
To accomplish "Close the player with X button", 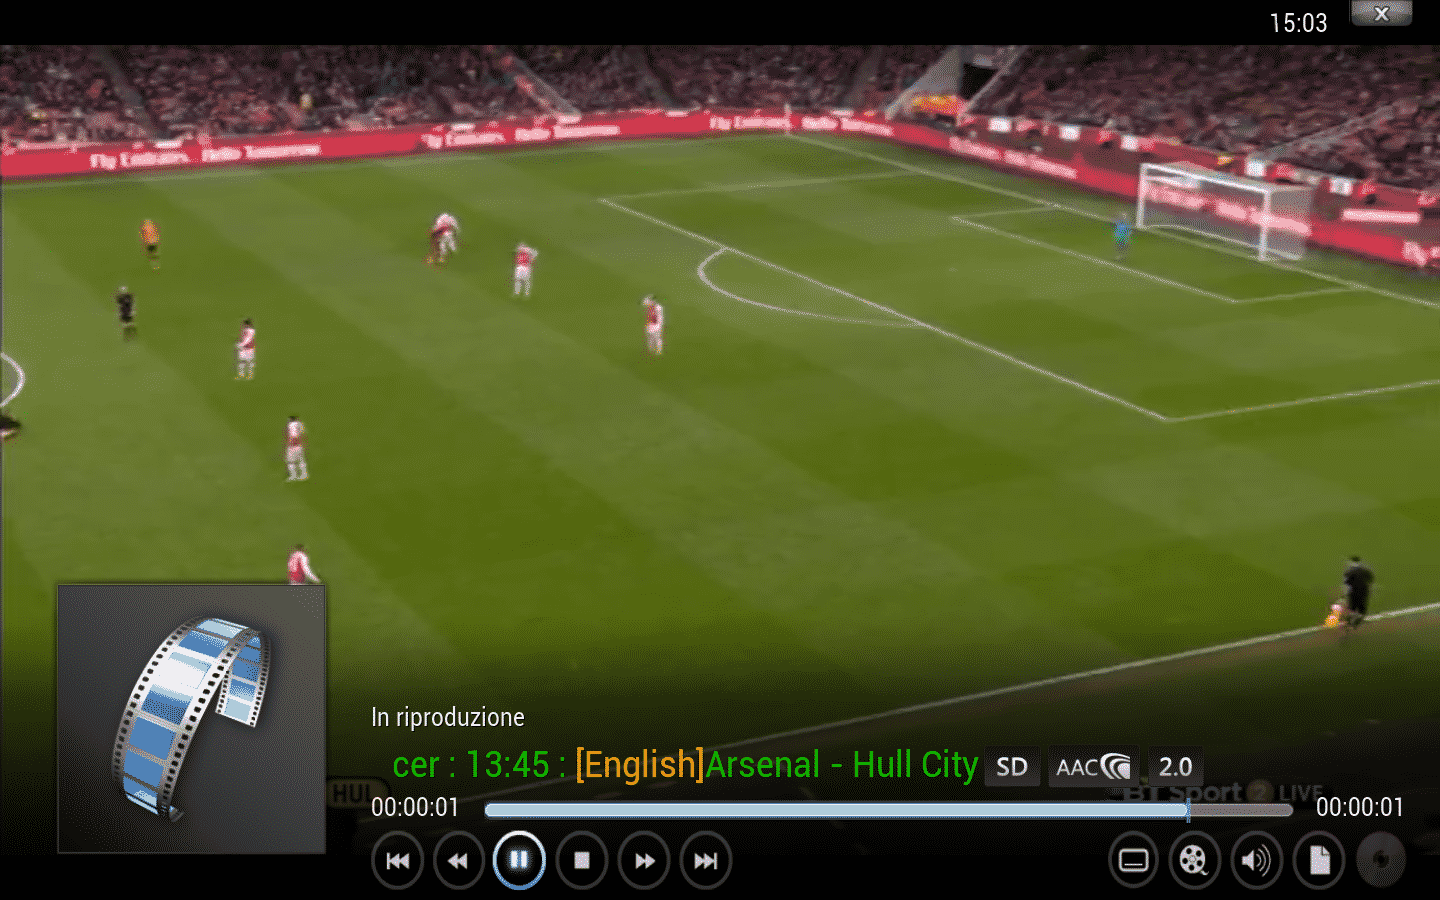I will (x=1381, y=13).
